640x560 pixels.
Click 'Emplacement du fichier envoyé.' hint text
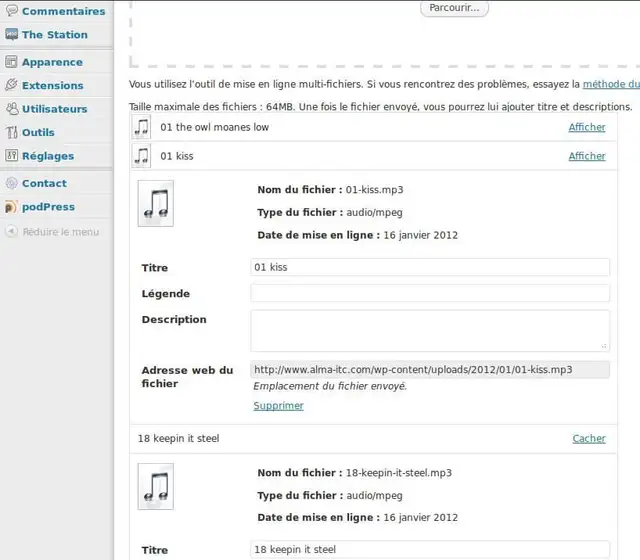click(330, 386)
